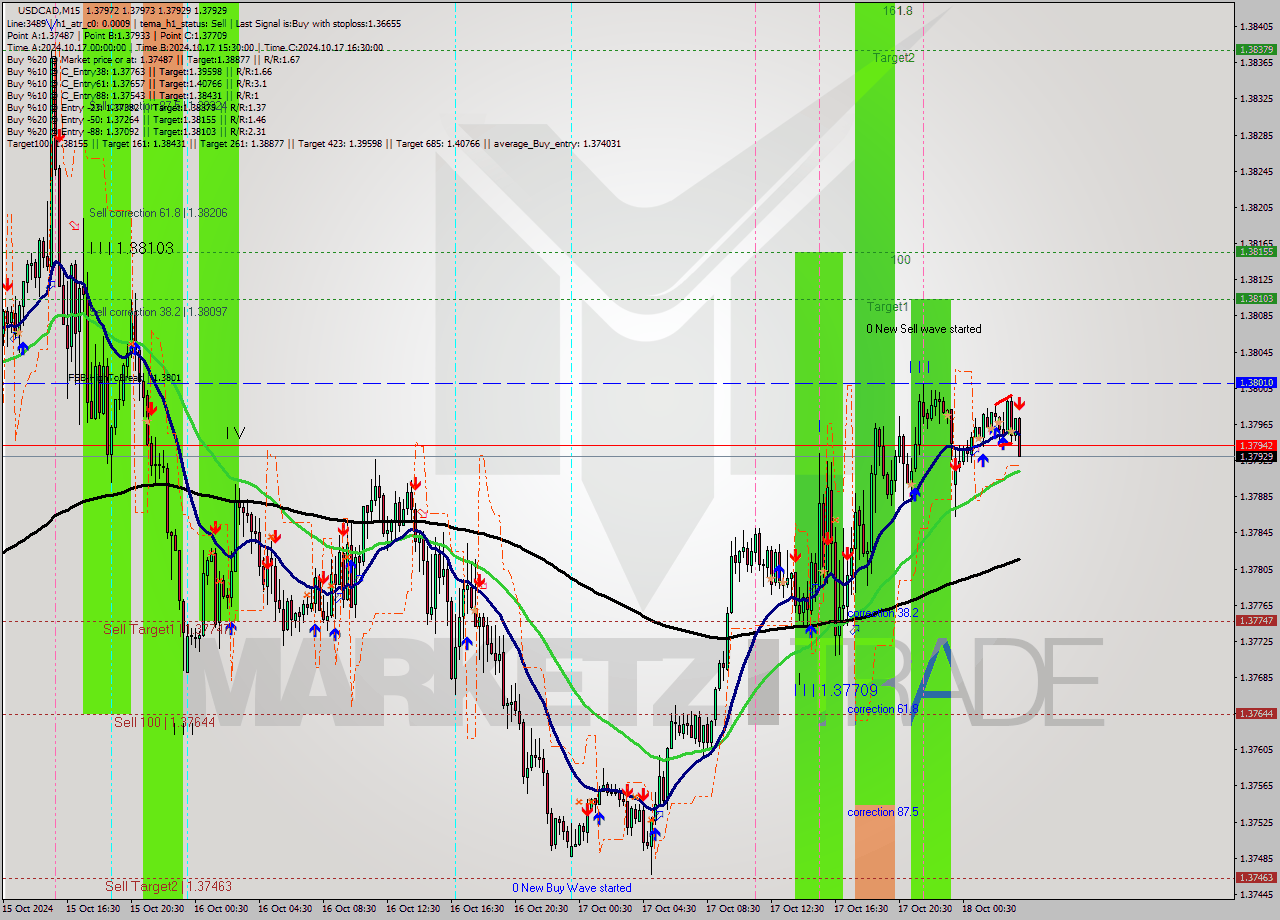Click the '16 Oct 00:30' time axis label

[220, 909]
